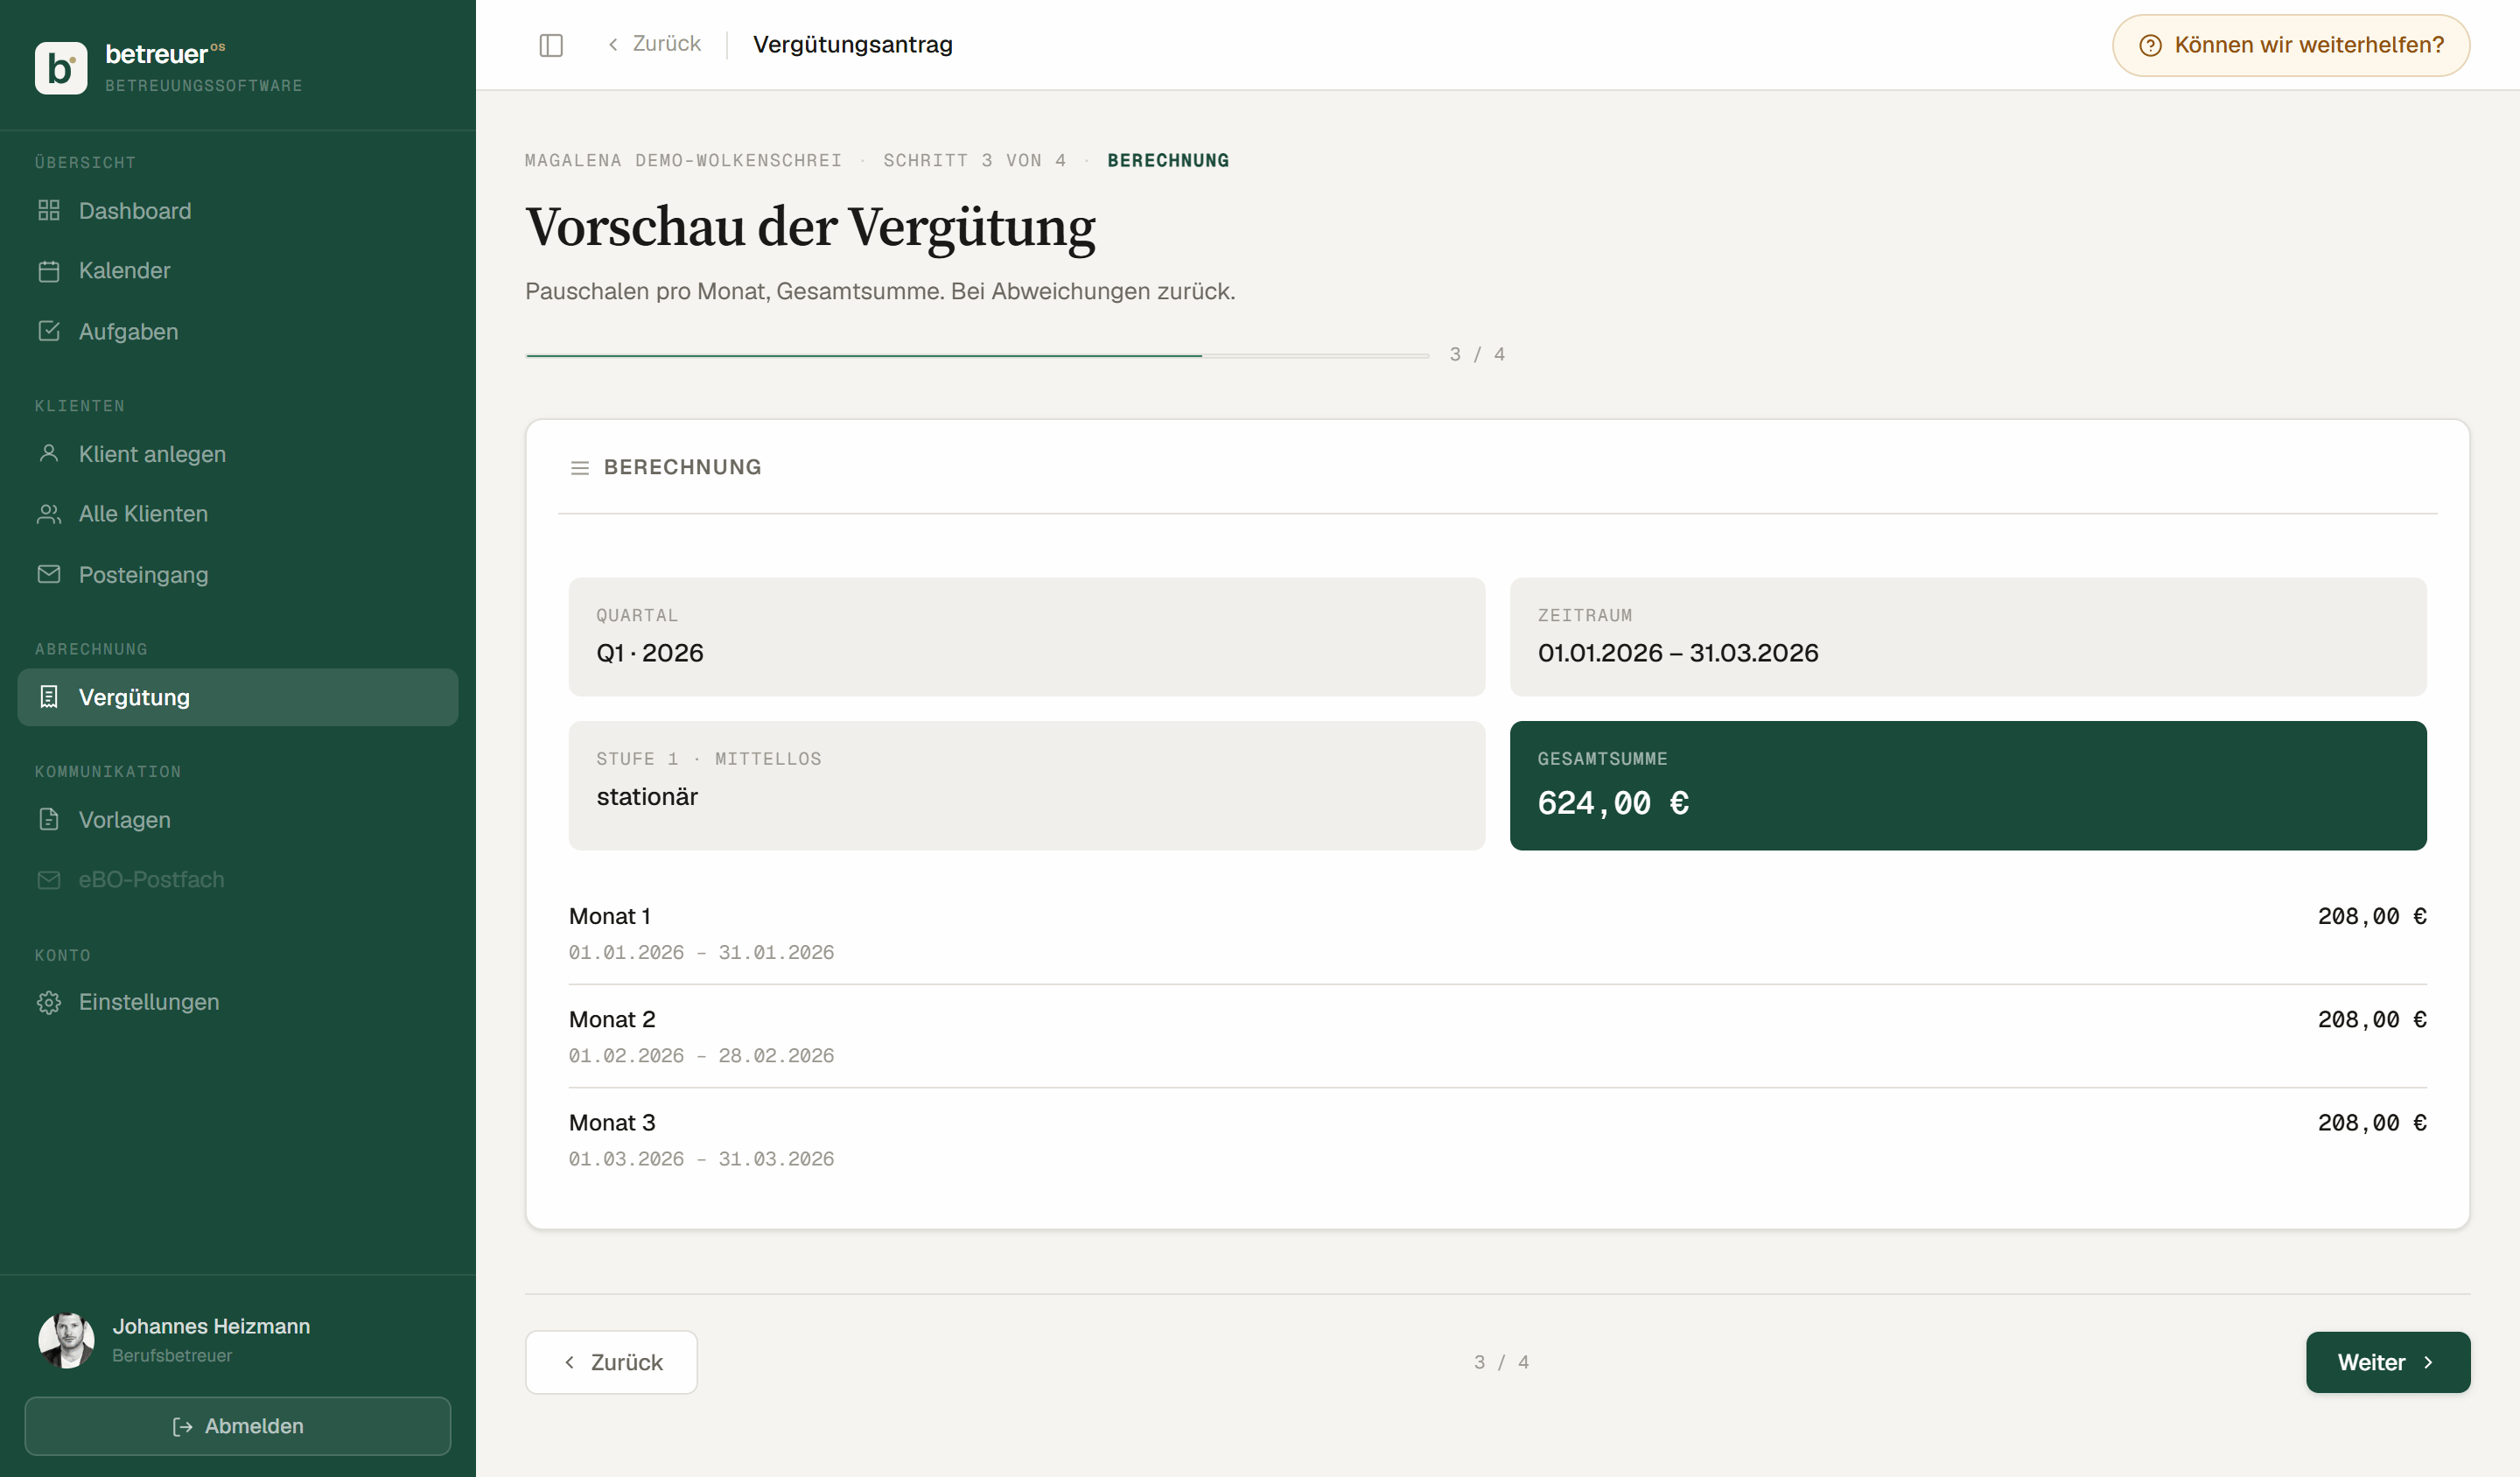This screenshot has height=1477, width=2520.
Task: Click the Aufgaben checkbox icon
Action: click(49, 331)
